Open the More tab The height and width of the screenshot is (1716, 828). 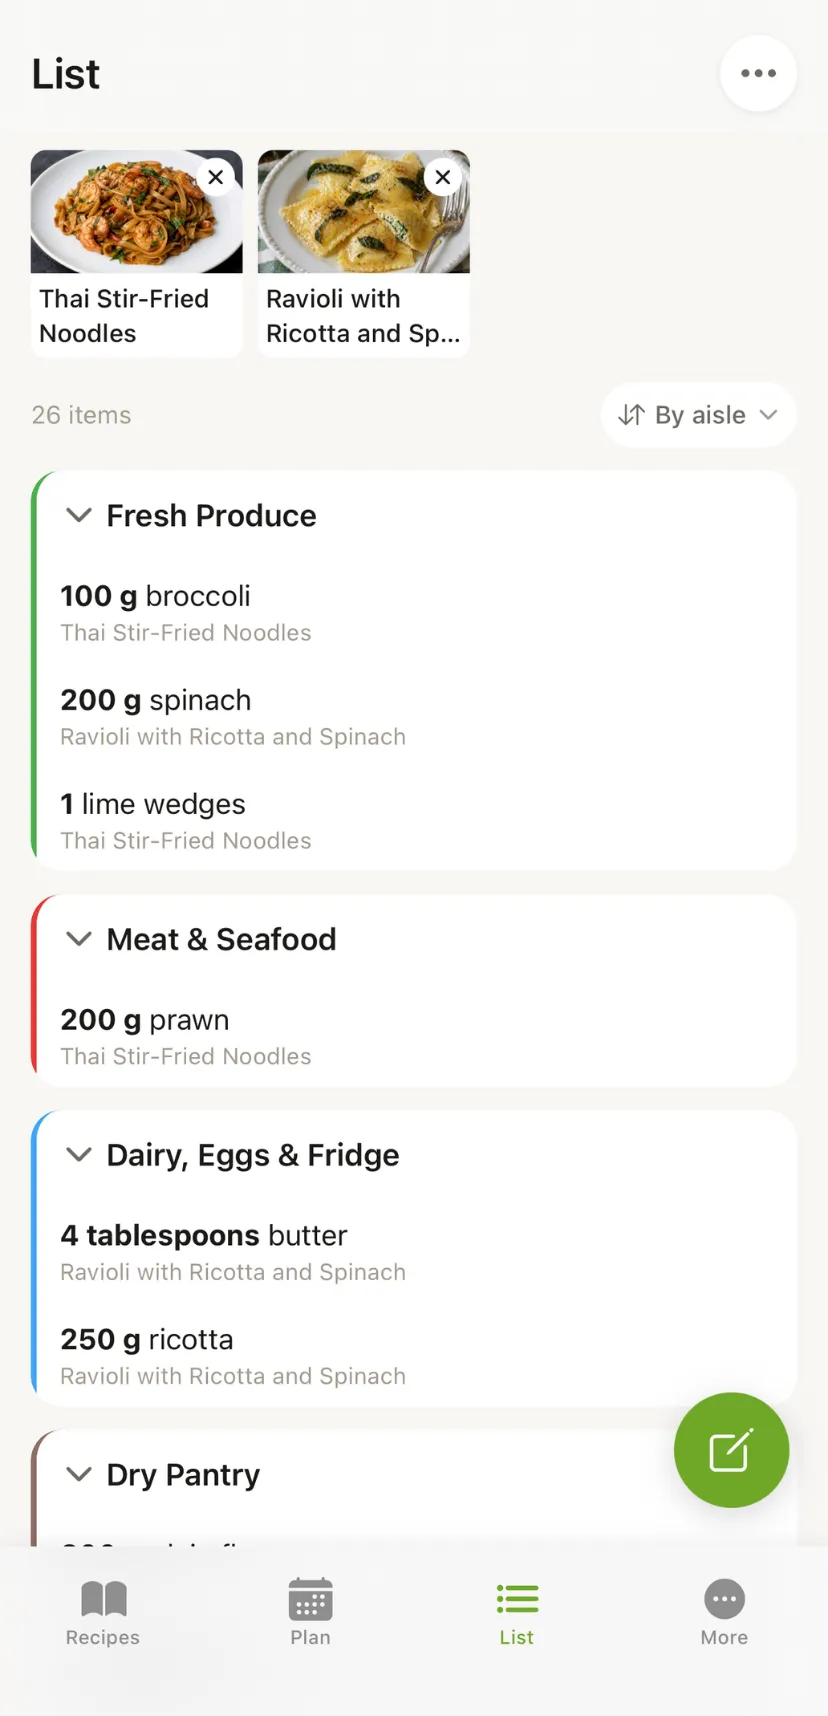724,1612
